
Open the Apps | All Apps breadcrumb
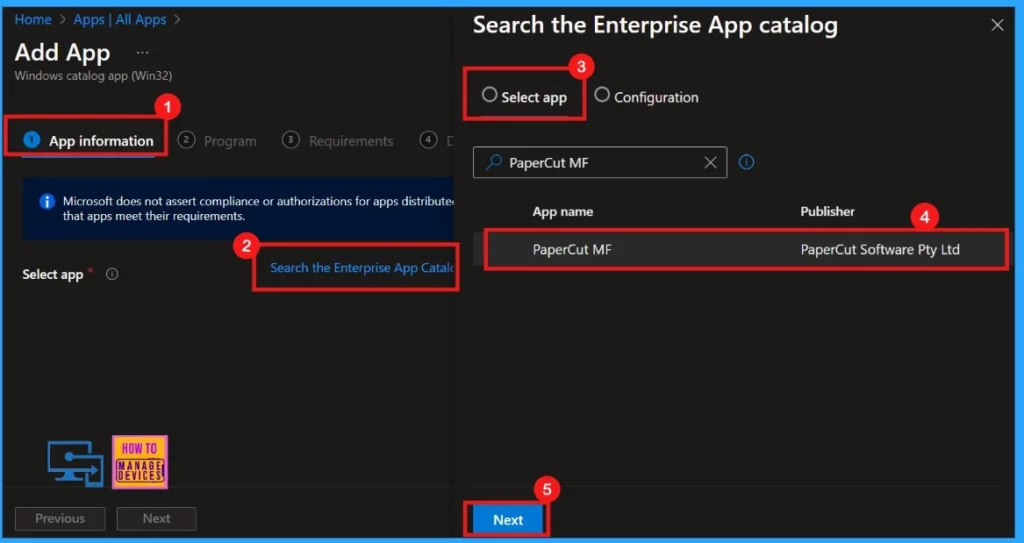click(x=120, y=20)
